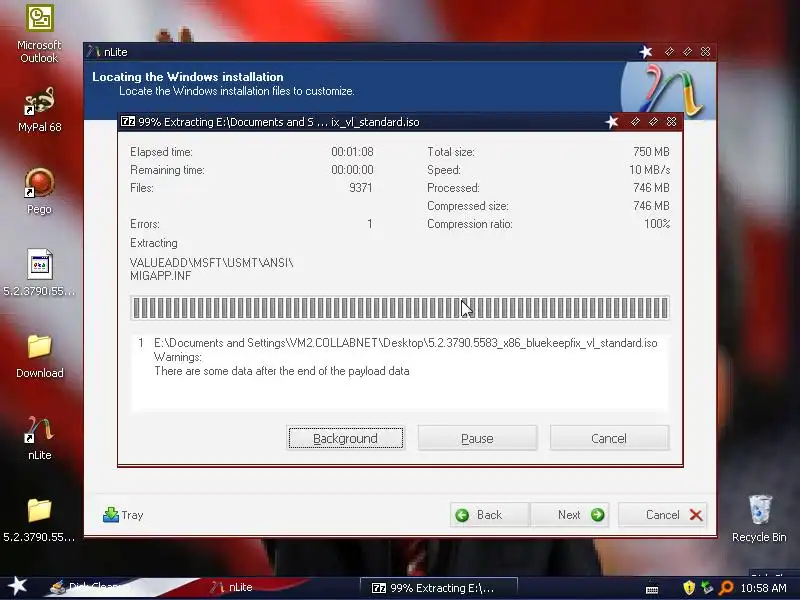Click the 7z icon in extraction title bar
Screen dimensions: 800x600
(128, 121)
